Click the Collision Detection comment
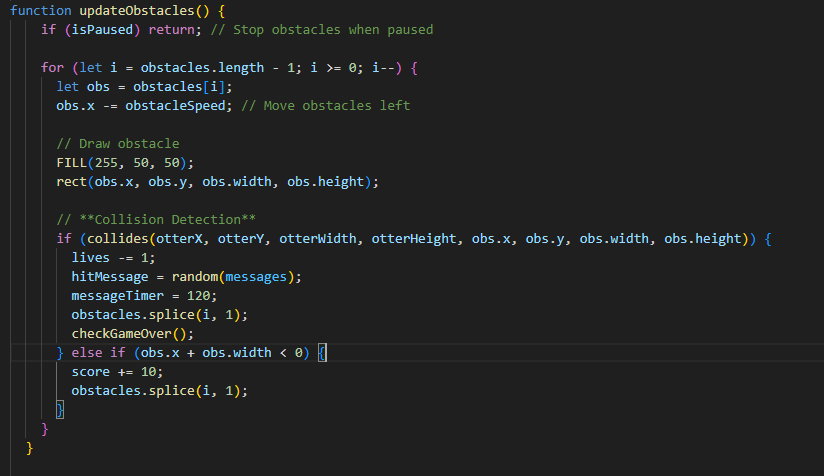This screenshot has height=476, width=824. (162, 219)
